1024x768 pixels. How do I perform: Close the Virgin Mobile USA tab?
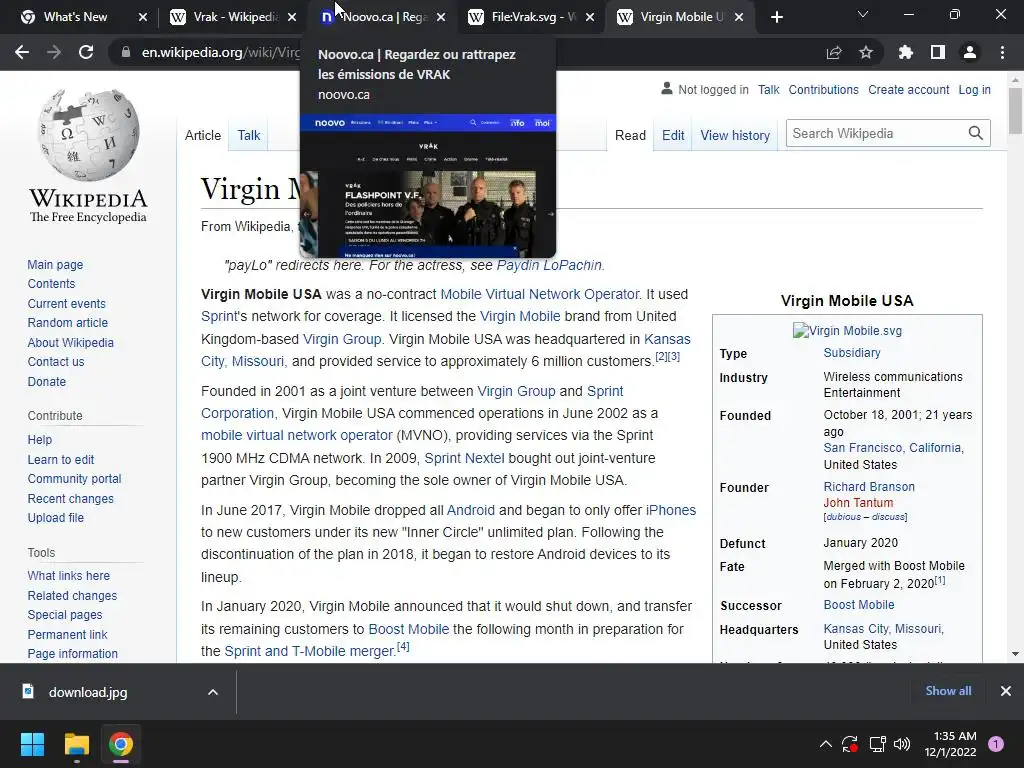tap(739, 17)
